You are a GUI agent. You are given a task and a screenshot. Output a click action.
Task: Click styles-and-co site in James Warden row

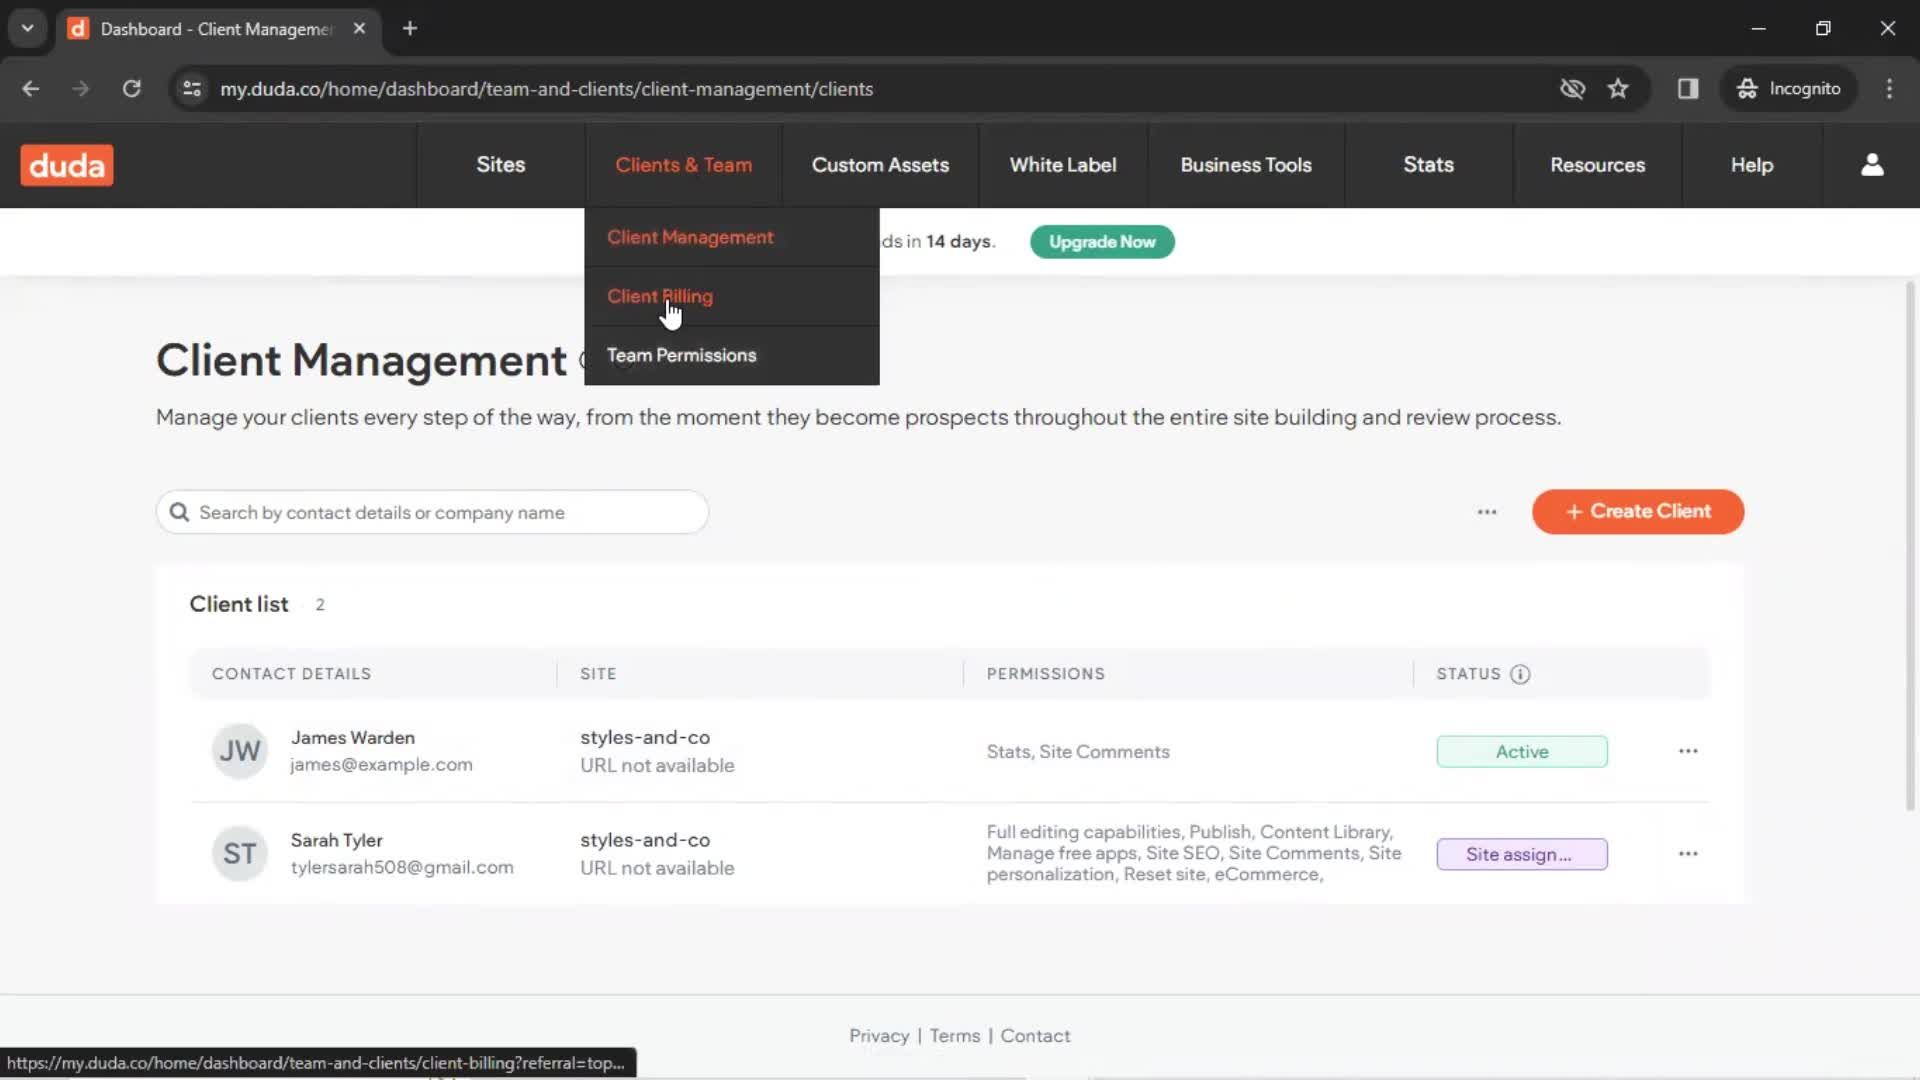[645, 738]
